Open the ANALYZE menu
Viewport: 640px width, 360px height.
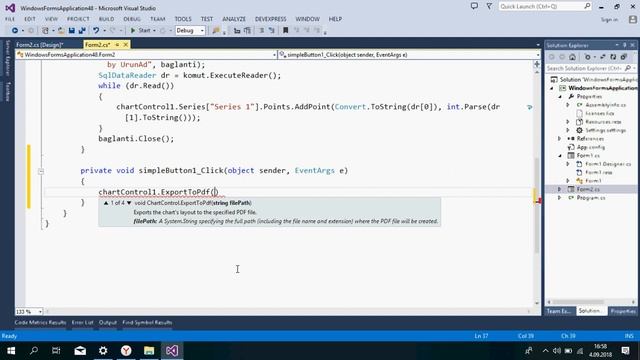click(234, 19)
